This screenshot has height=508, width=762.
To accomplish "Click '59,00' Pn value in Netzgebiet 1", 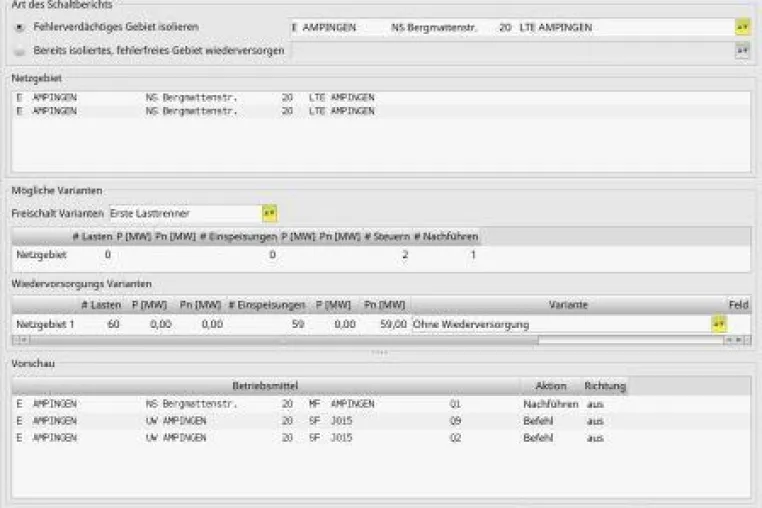I will (393, 324).
